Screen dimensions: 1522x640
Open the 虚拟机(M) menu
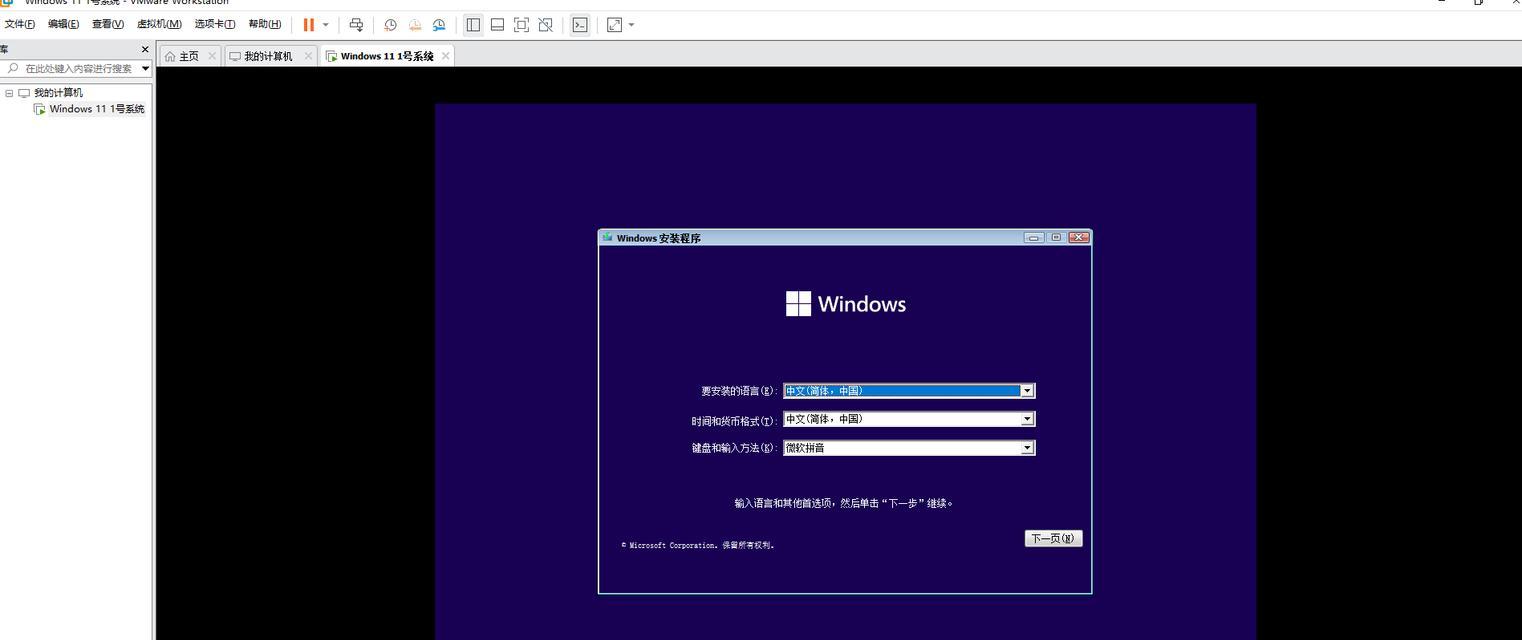(159, 24)
